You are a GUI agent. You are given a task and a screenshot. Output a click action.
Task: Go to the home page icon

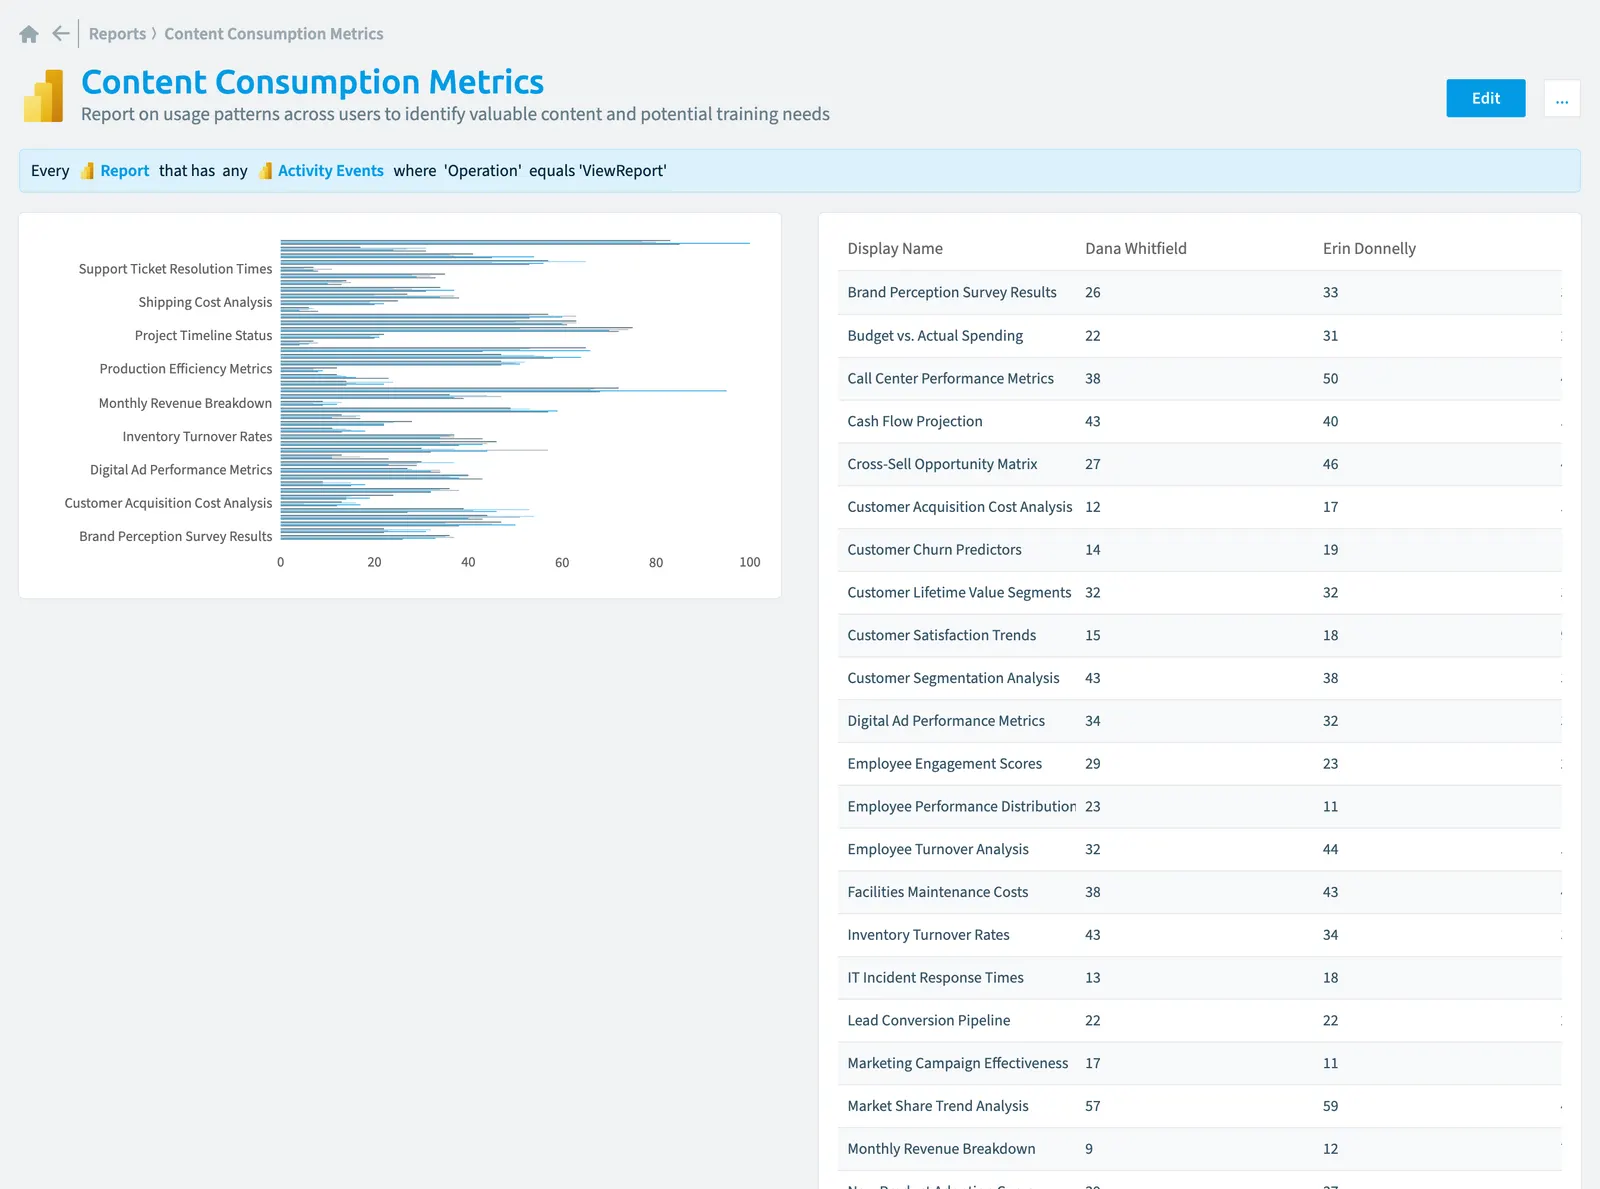pos(29,34)
